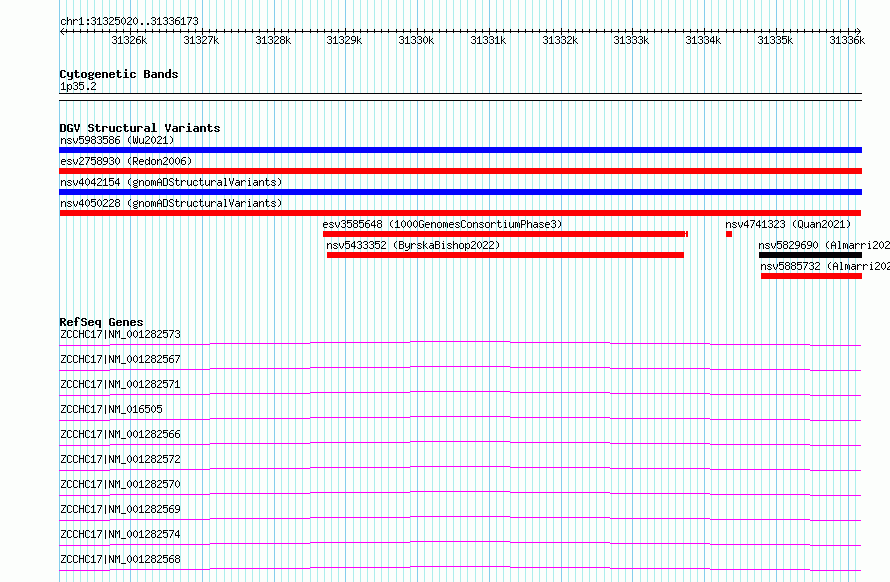Click the chr1:31325020..31336173 coordinate label

129,21
